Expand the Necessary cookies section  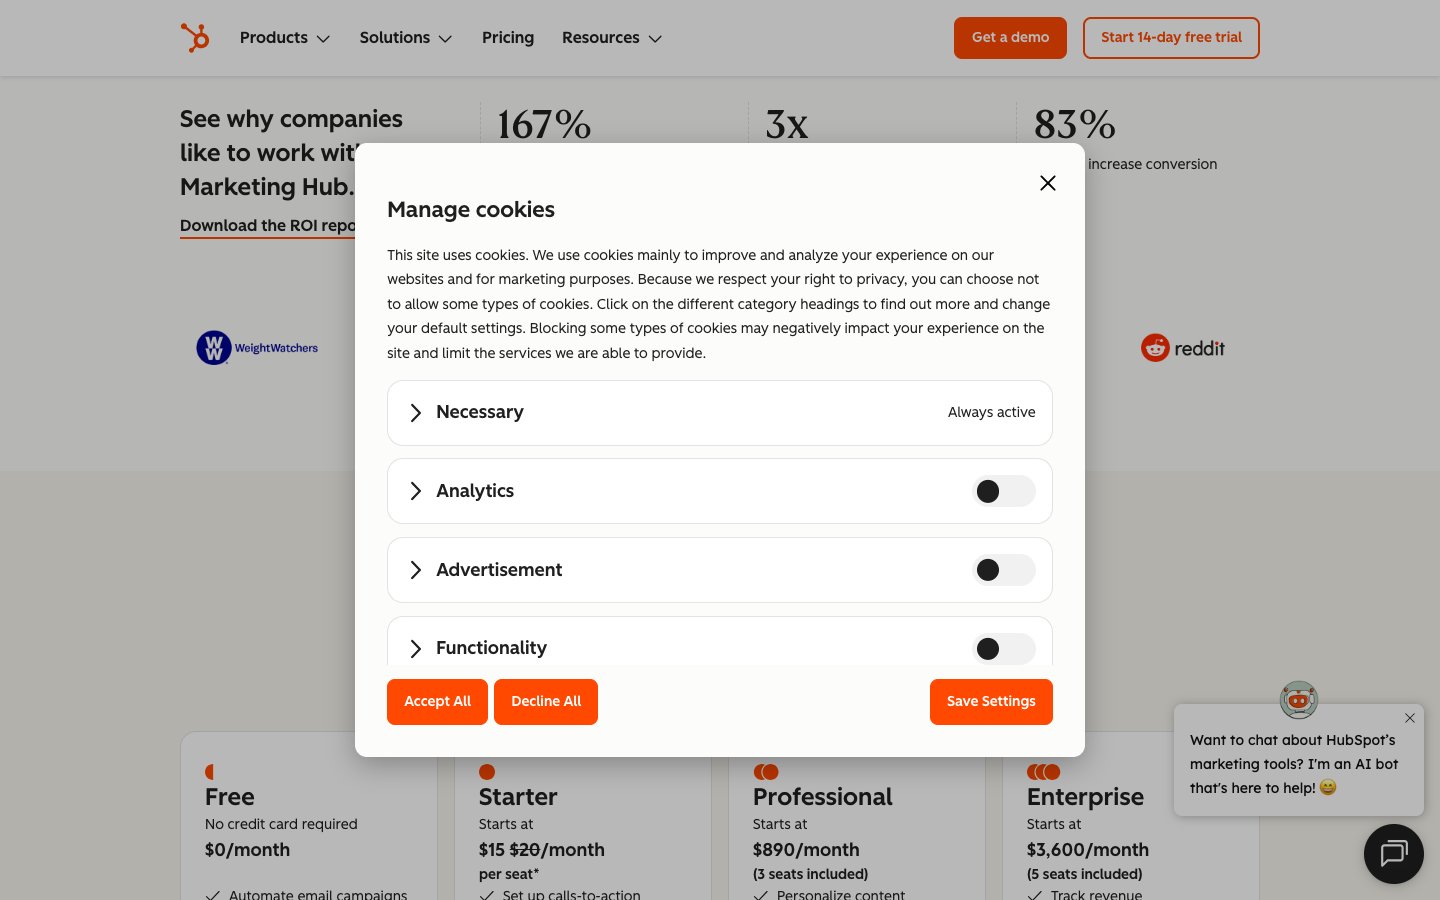pos(416,413)
